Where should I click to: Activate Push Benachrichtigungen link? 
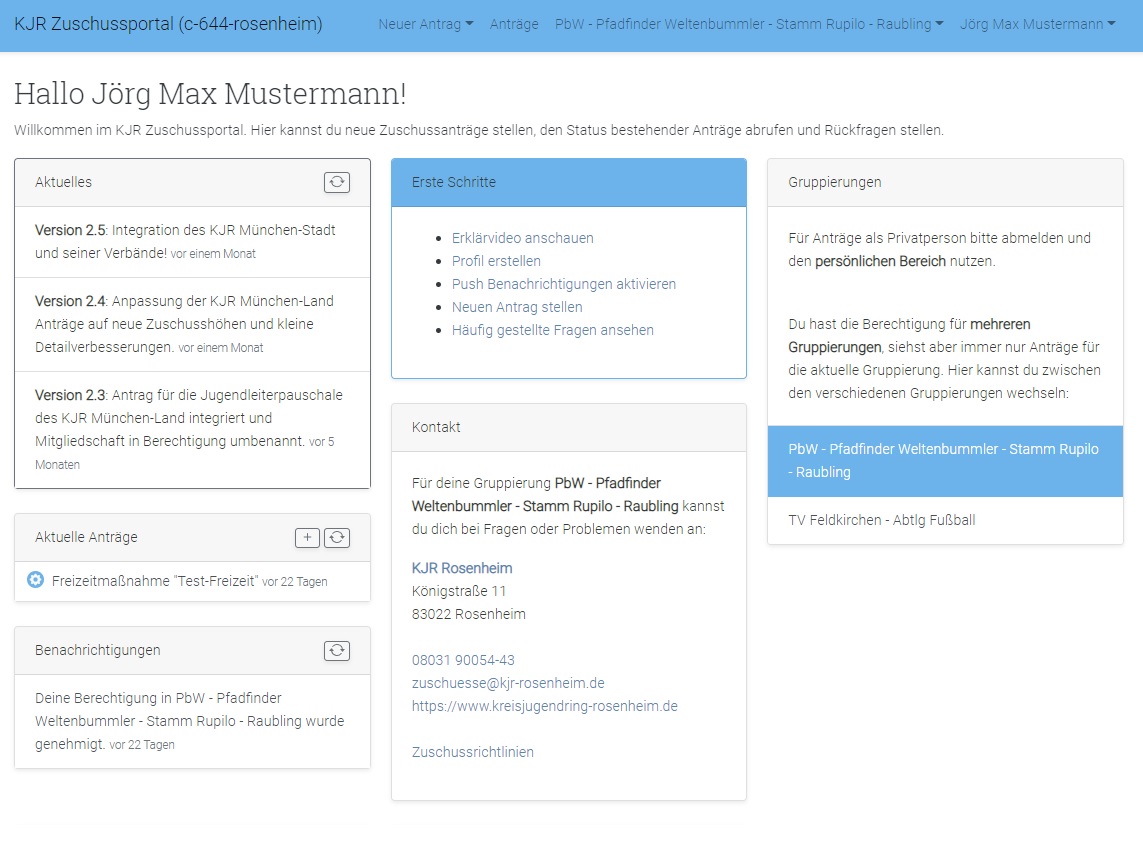click(563, 284)
